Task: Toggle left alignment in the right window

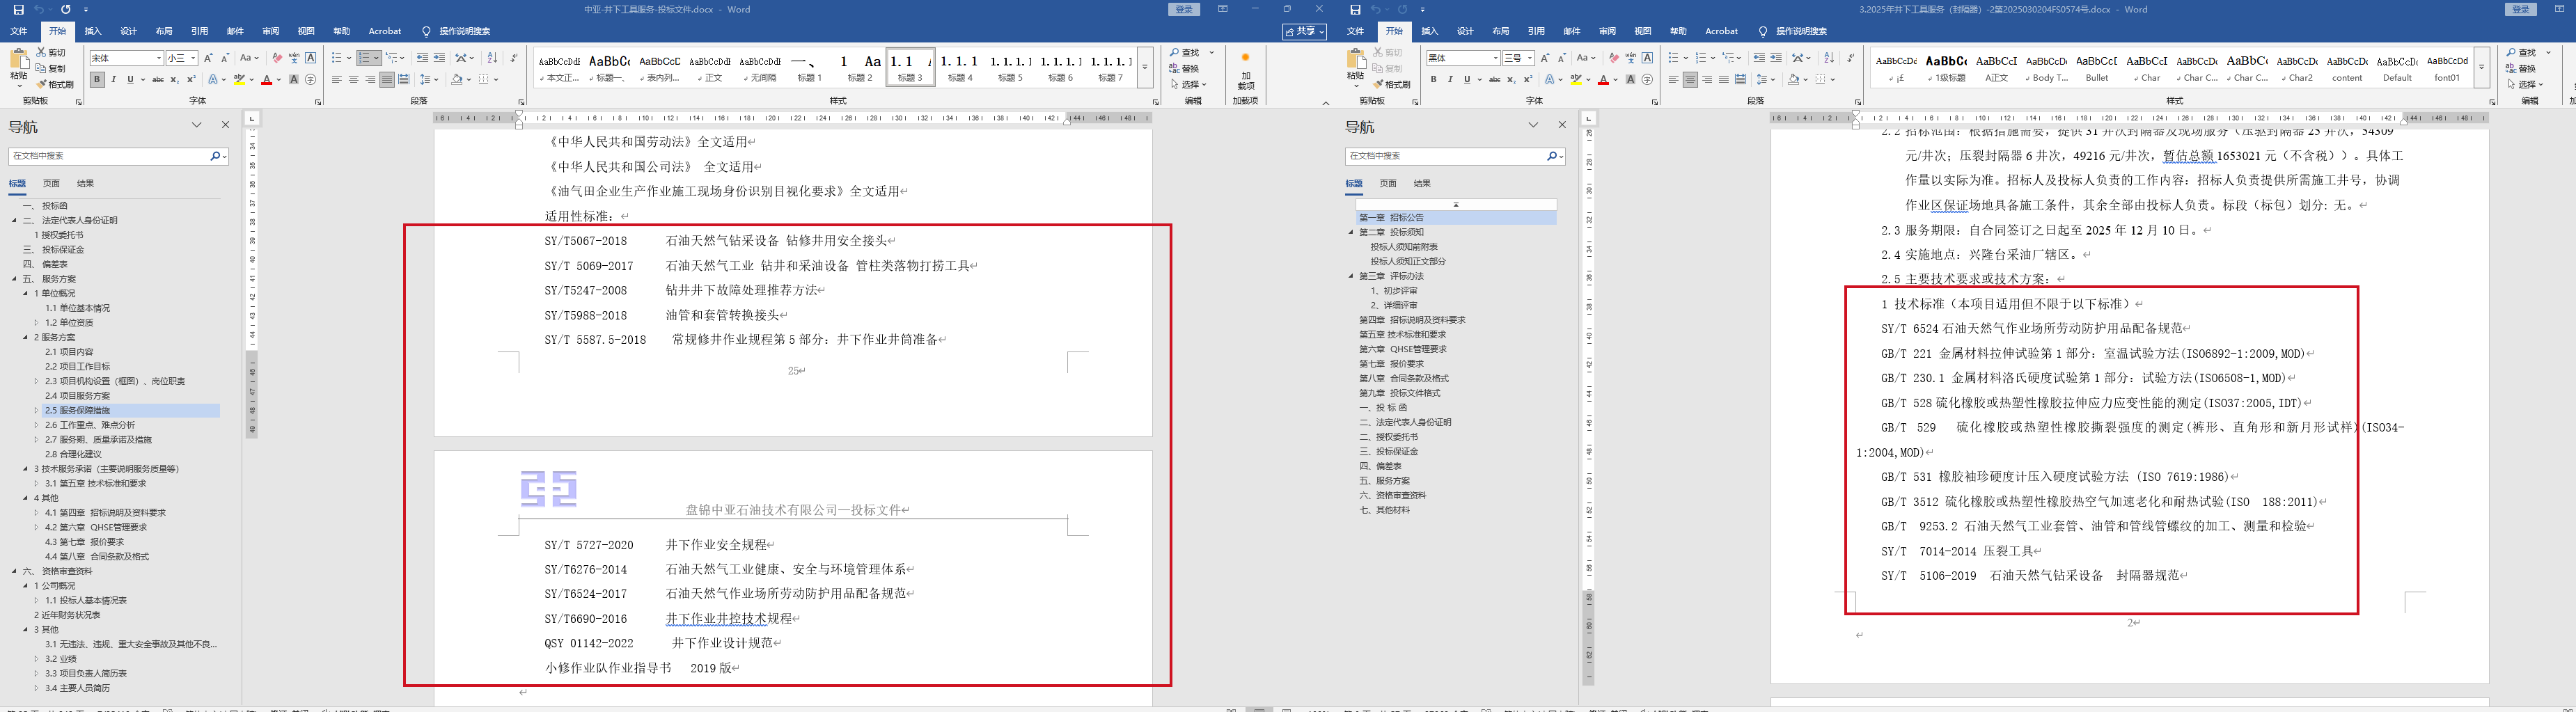Action: 1673,80
